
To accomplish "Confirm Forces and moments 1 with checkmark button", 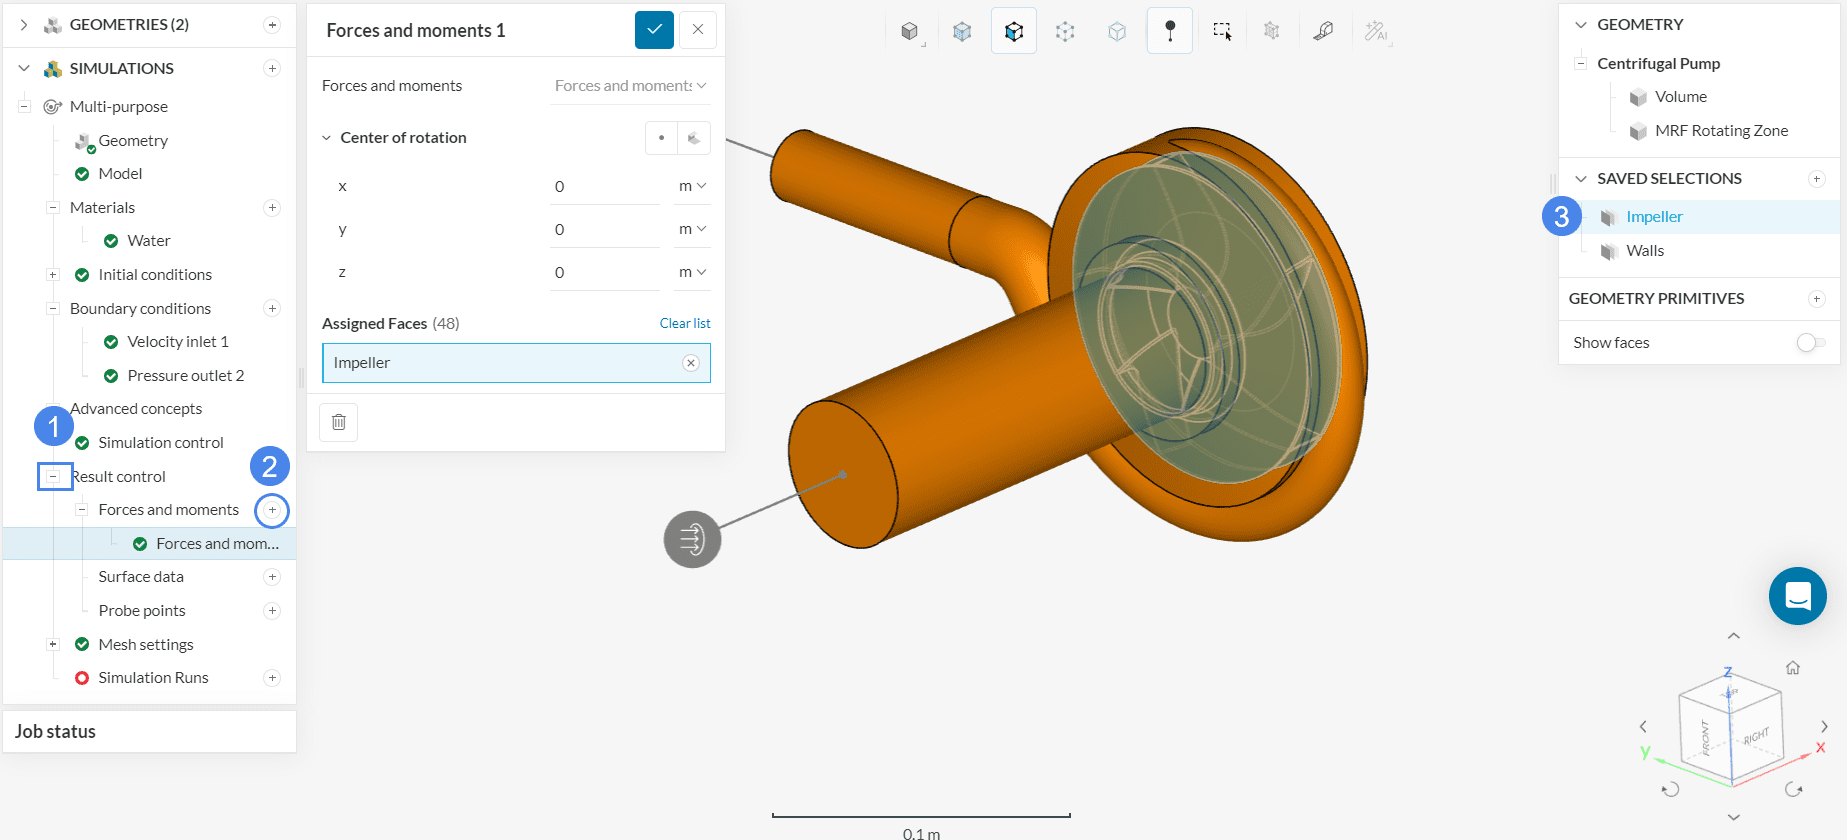I will (654, 30).
